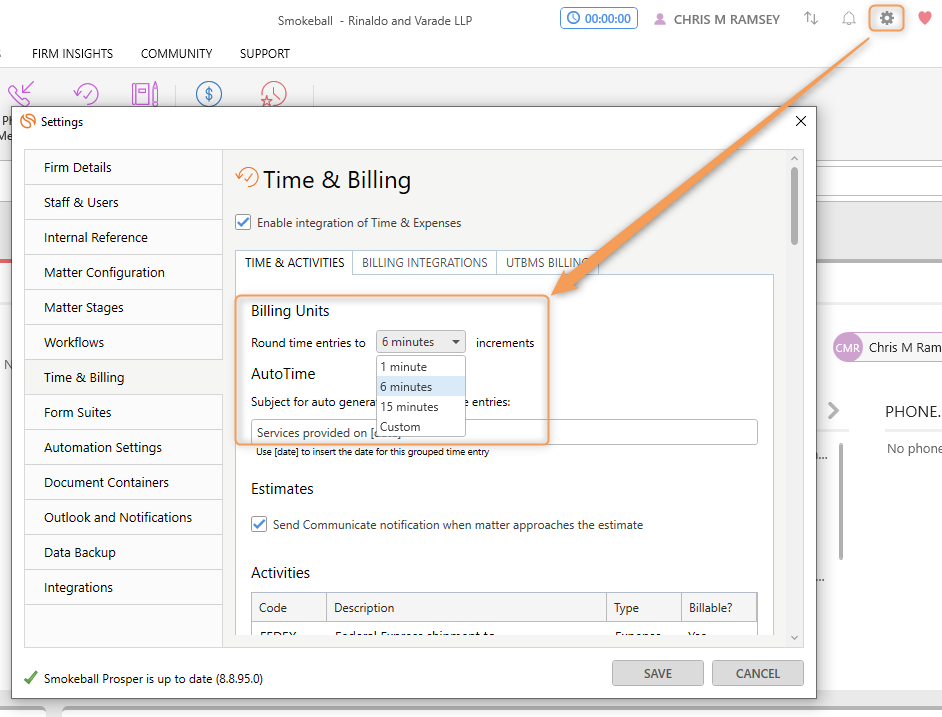Viewport: 942px width, 717px height.
Task: Close the Settings dialog
Action: point(800,121)
